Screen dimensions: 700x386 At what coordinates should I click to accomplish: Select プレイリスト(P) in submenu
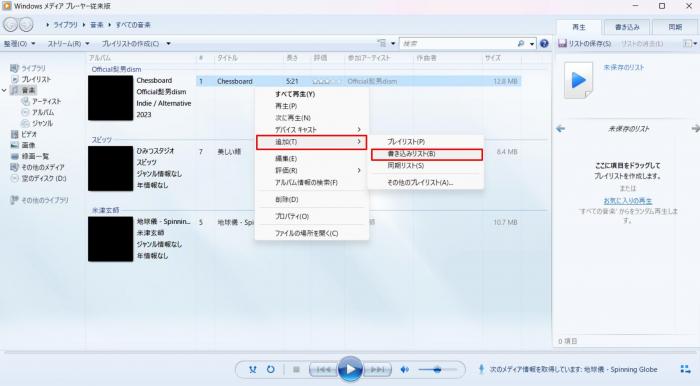[x=426, y=141]
